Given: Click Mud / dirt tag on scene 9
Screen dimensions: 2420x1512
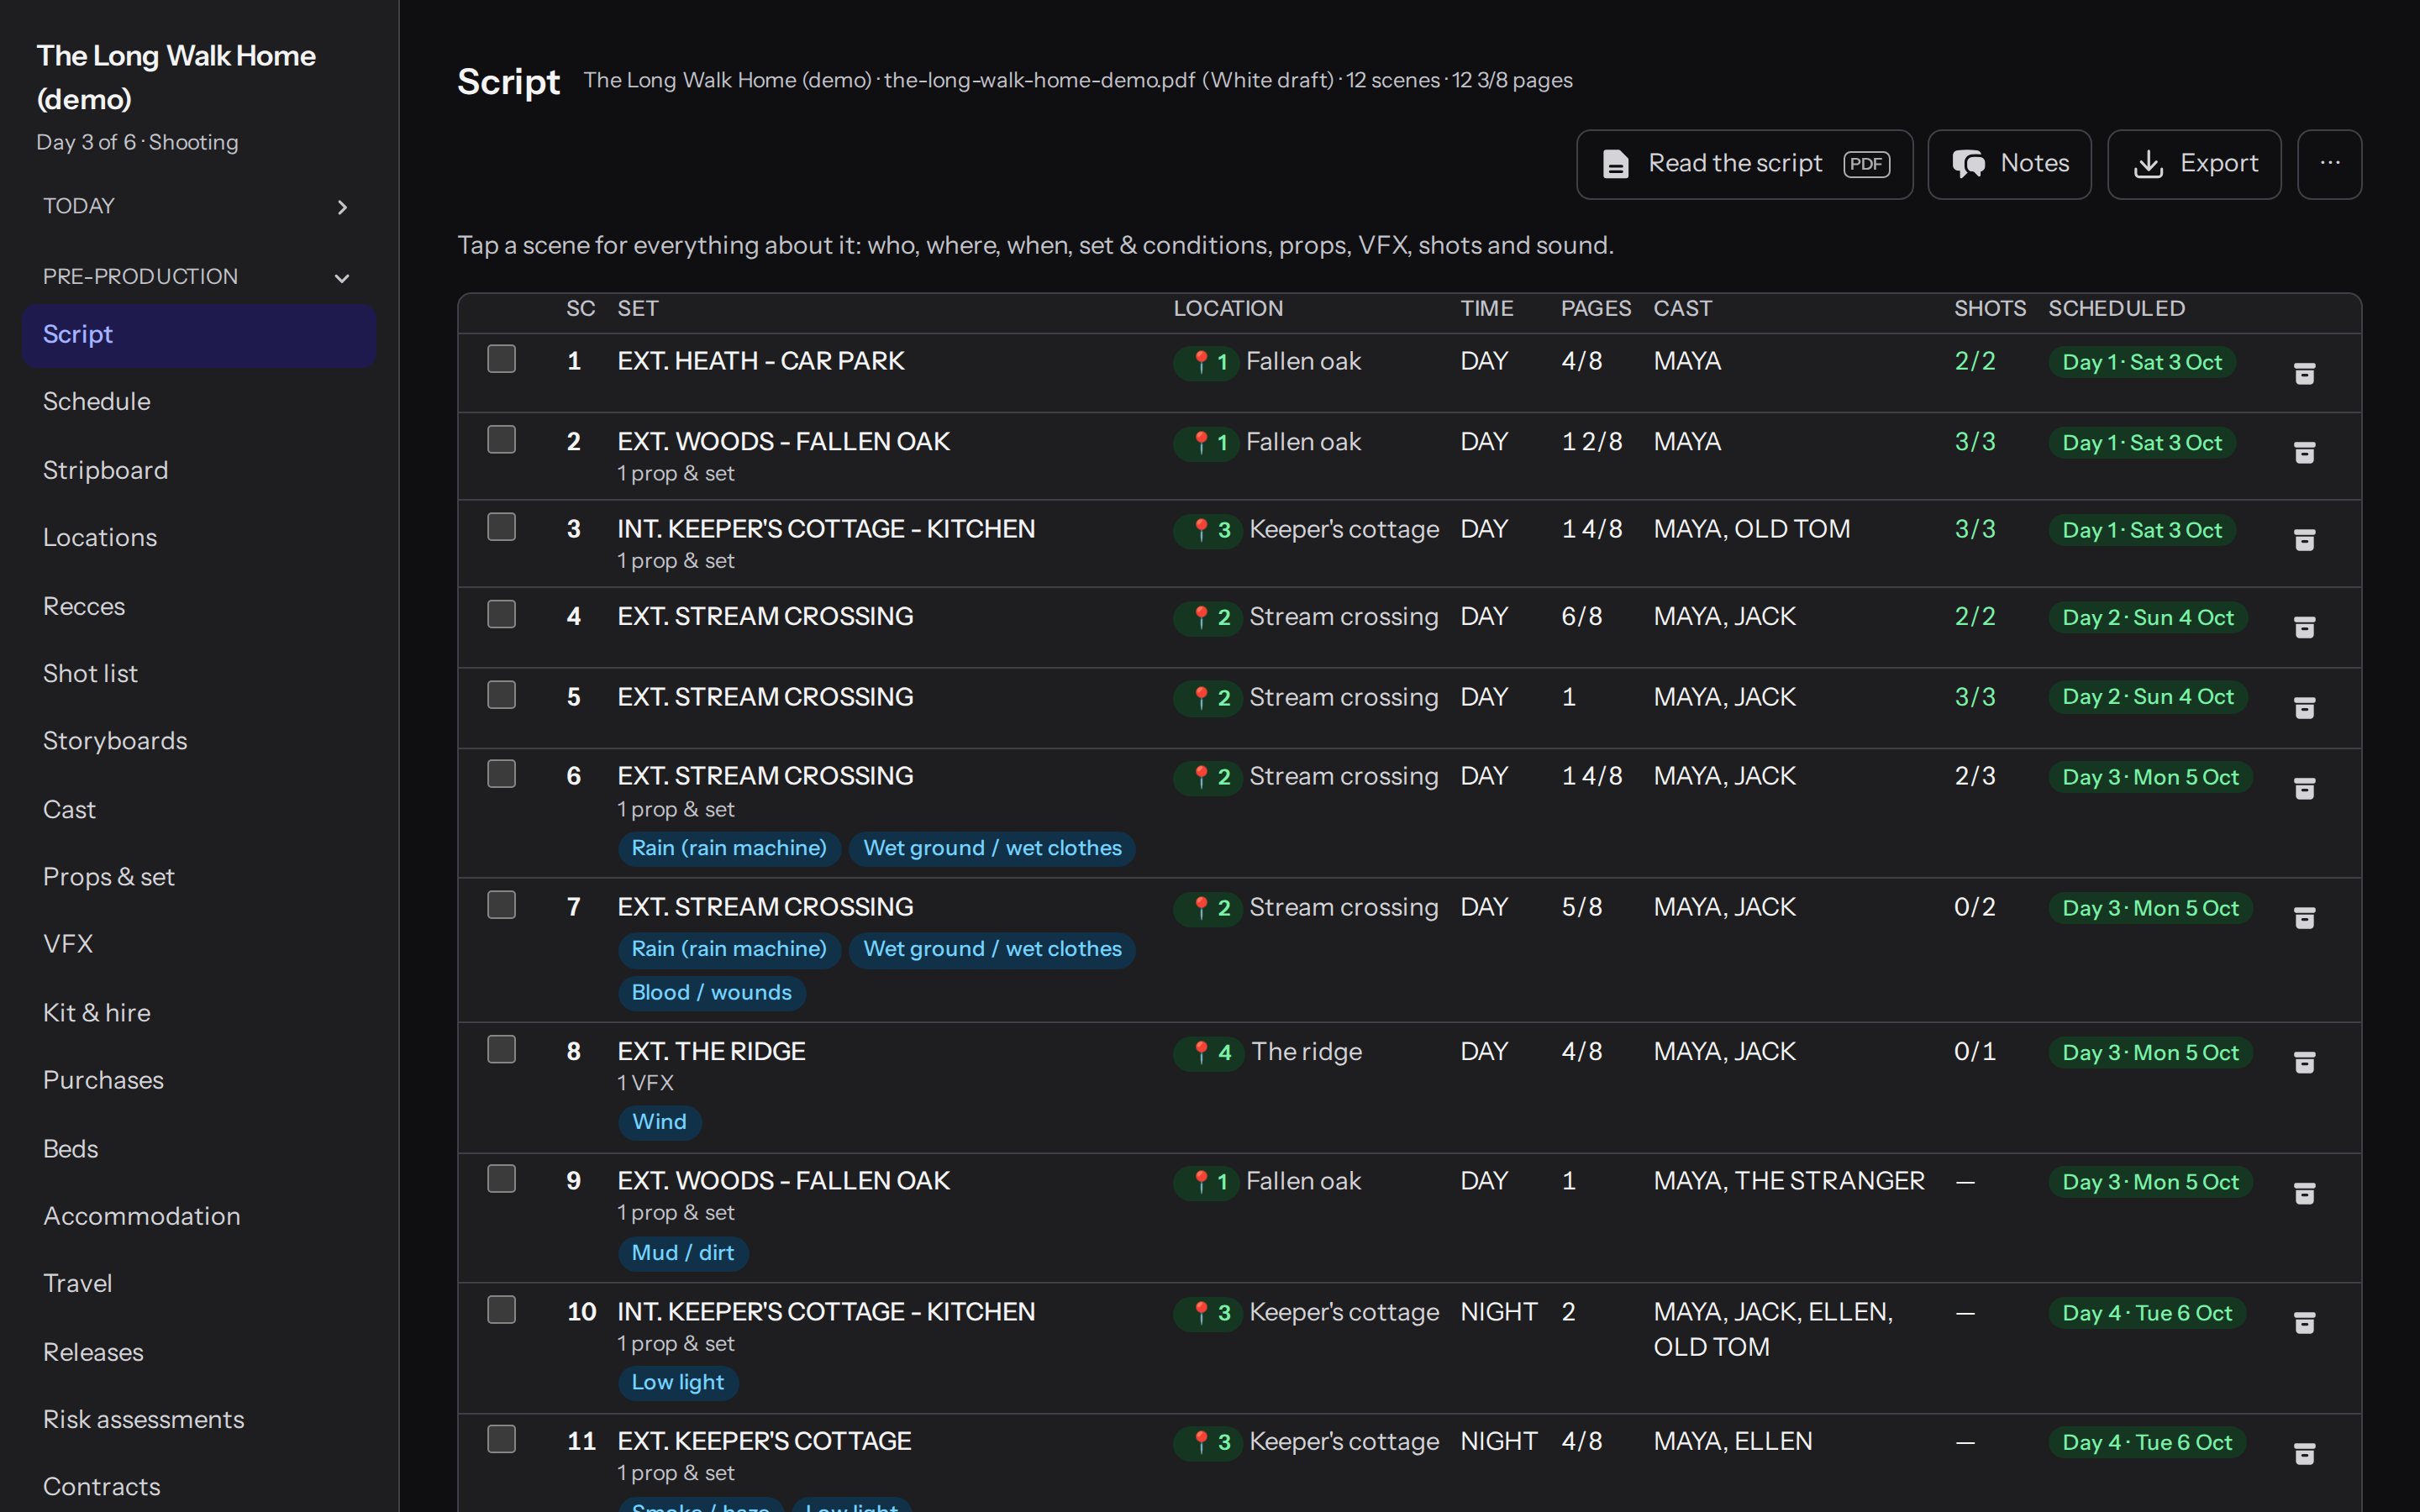Looking at the screenshot, I should pyautogui.click(x=683, y=1253).
